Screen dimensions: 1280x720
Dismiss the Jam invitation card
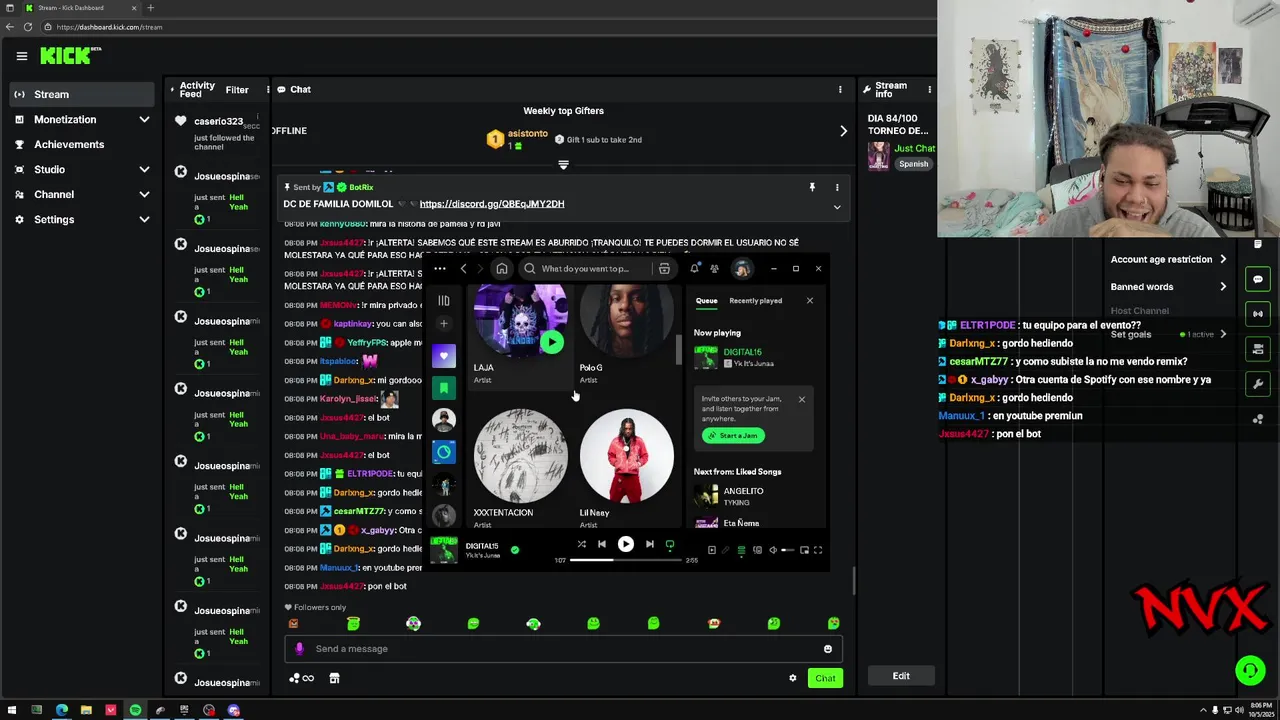tap(801, 399)
